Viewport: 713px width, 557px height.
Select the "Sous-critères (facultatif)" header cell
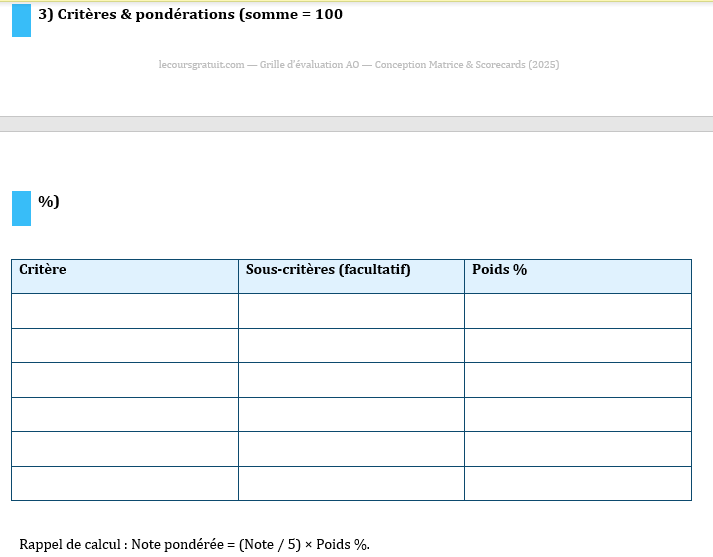point(351,276)
